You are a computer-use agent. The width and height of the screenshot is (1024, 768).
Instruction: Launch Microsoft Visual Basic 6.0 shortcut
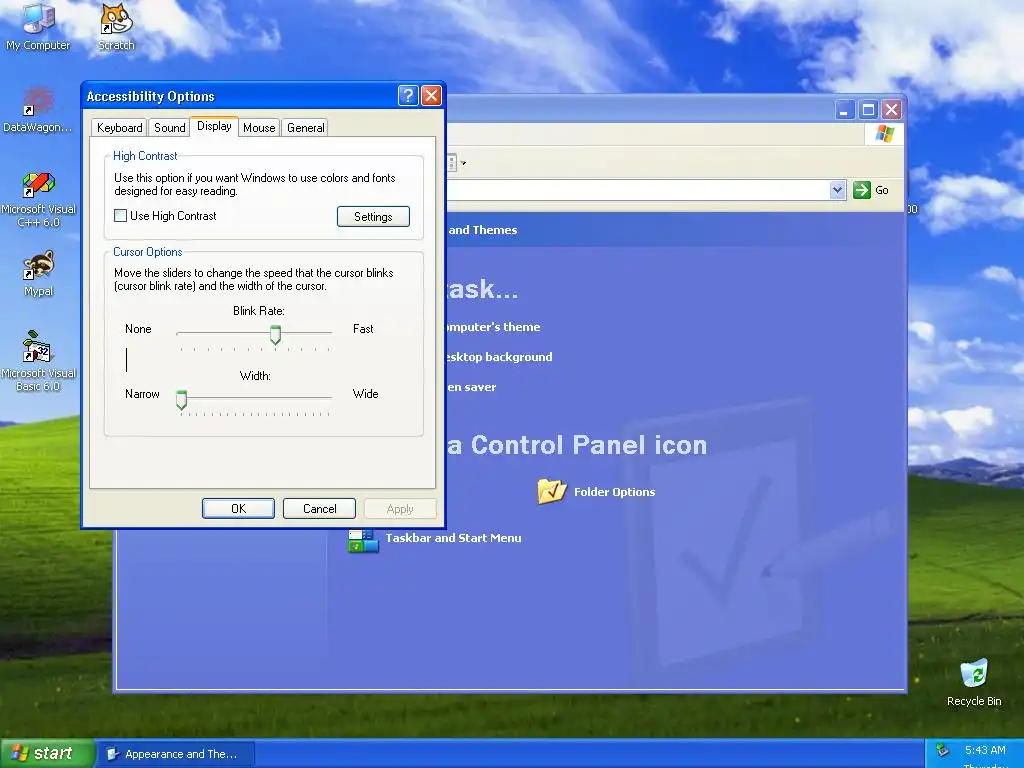click(38, 360)
